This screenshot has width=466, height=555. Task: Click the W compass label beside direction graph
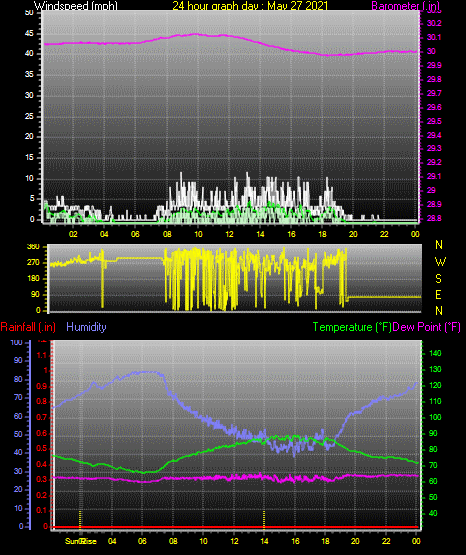point(440,262)
